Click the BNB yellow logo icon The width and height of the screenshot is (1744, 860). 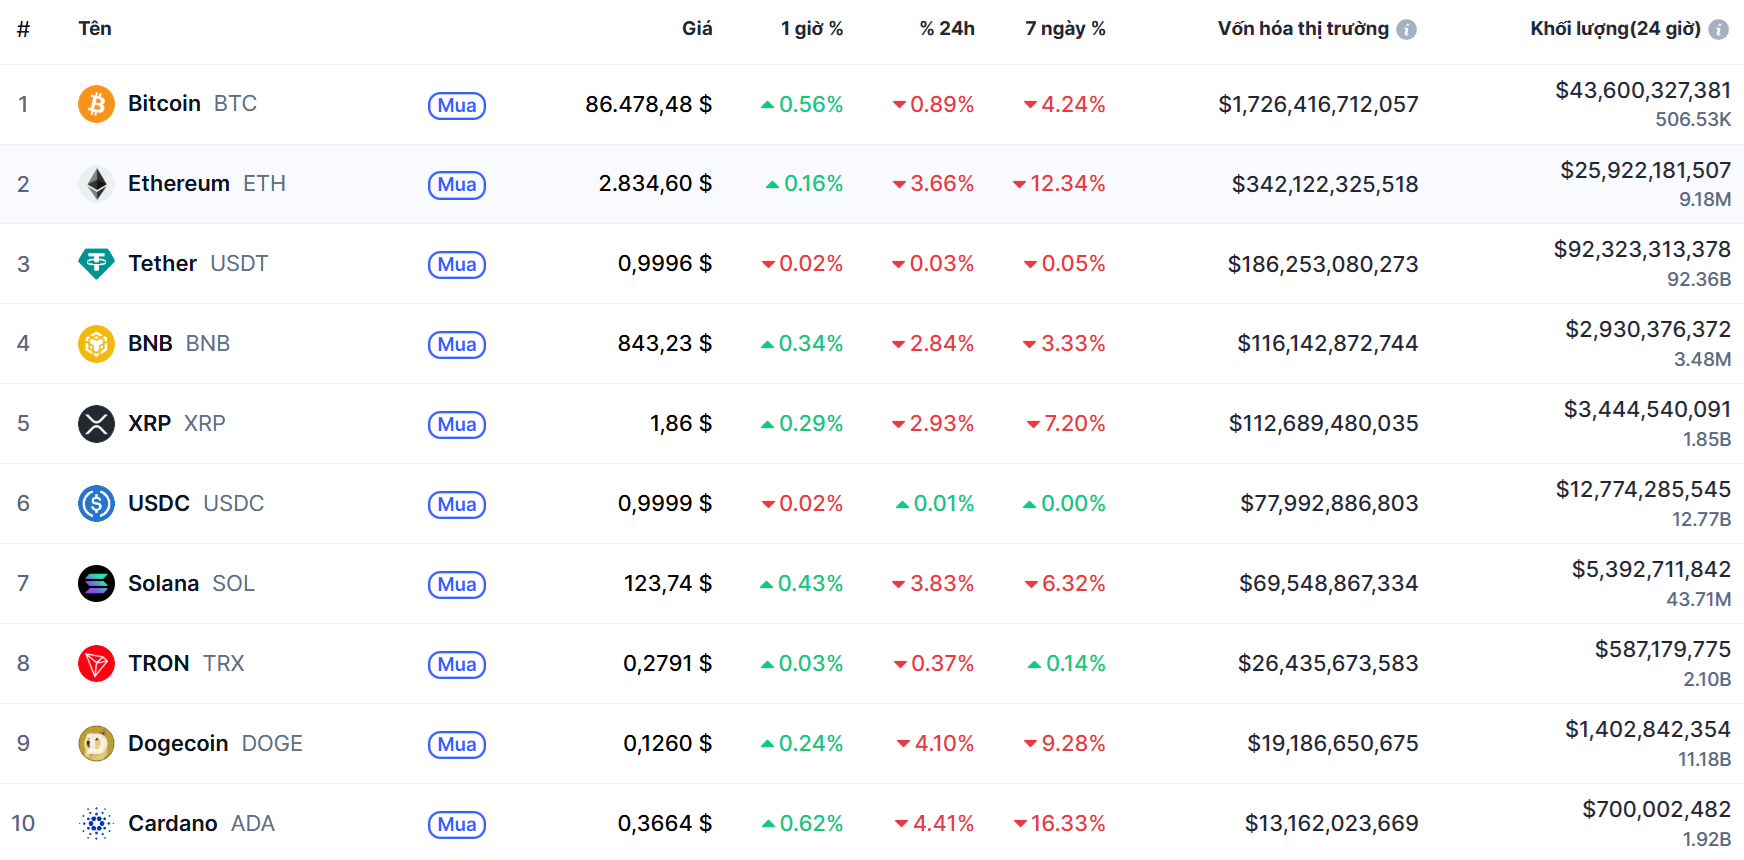(96, 344)
